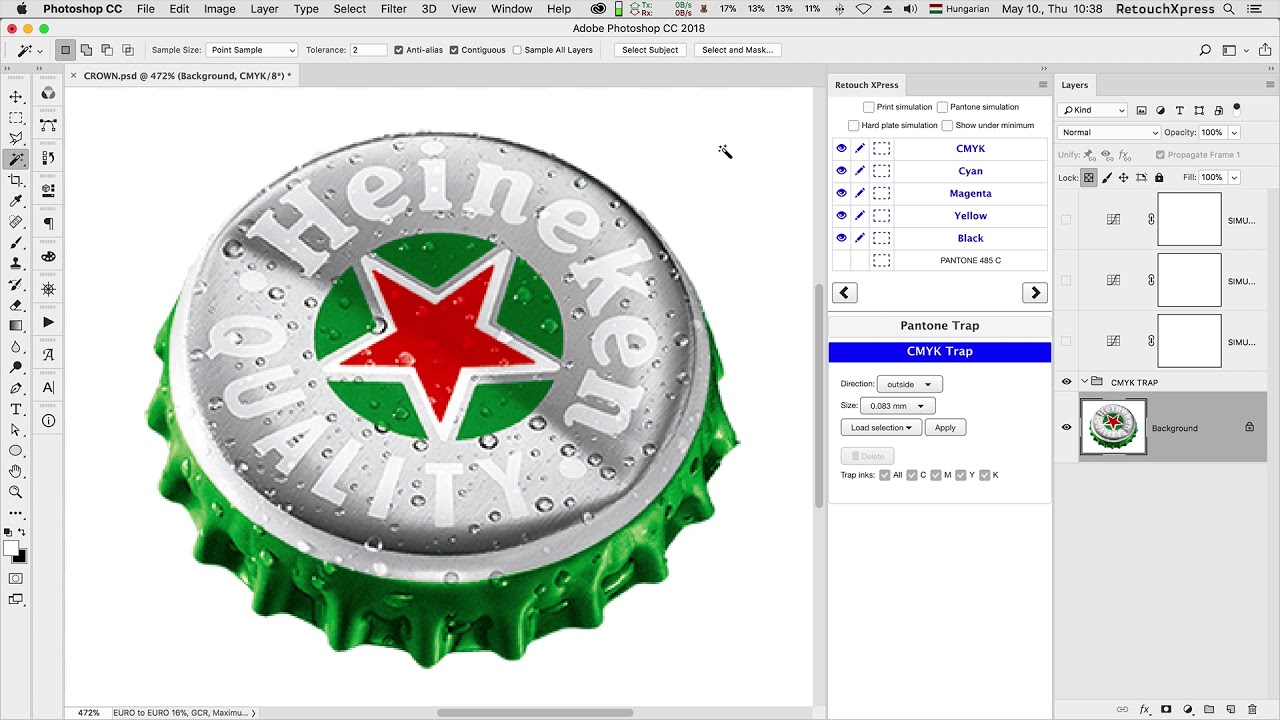The image size is (1280, 720).
Task: Select the Zoom tool
Action: (16, 492)
